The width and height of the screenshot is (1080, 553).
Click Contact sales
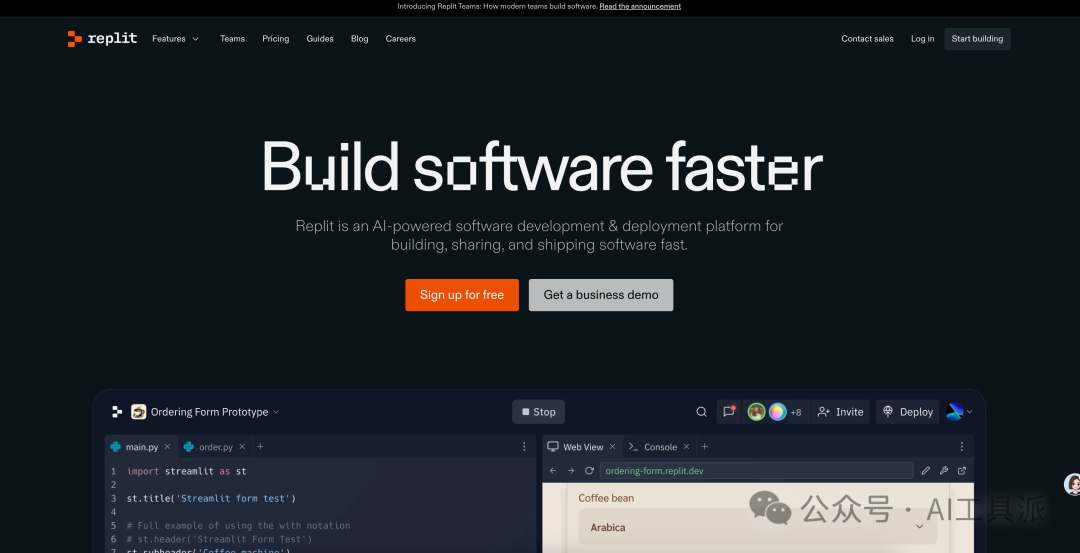pos(867,39)
